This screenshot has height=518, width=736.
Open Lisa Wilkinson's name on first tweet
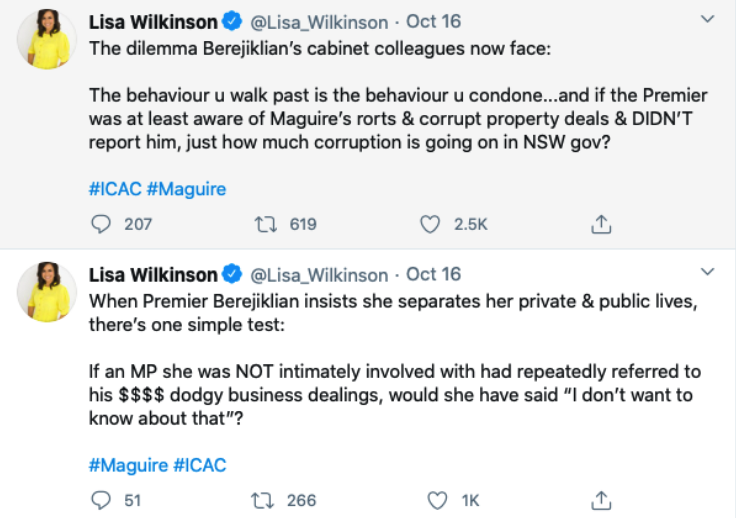click(153, 22)
